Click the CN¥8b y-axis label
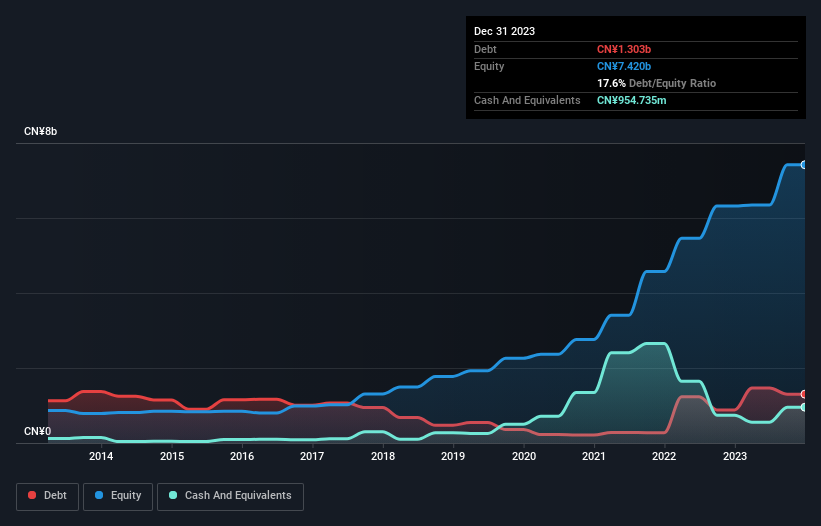Viewport: 821px width, 526px height. point(40,131)
